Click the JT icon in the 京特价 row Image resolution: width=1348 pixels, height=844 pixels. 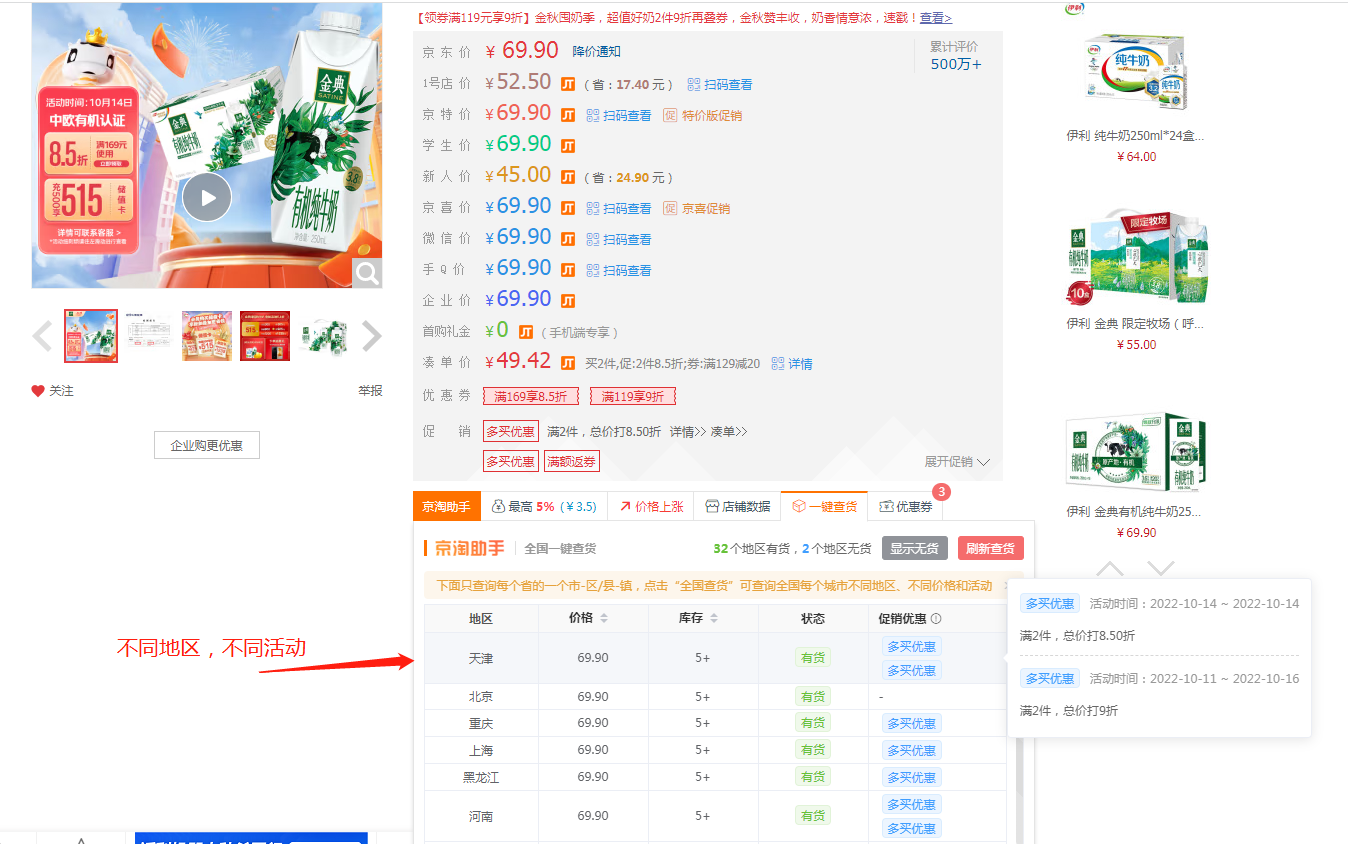coord(568,115)
